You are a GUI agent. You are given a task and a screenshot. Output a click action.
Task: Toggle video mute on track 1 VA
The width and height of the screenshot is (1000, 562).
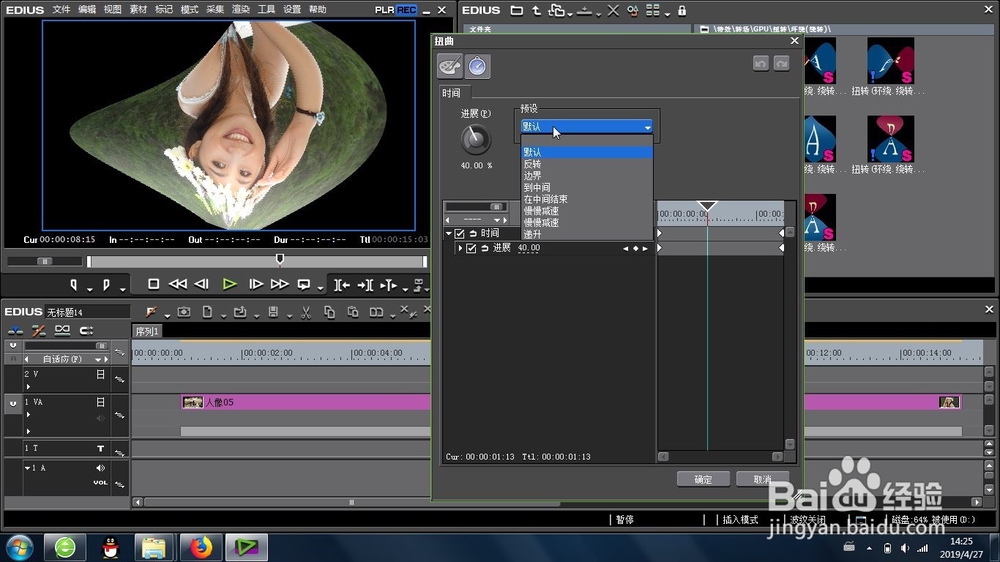pos(100,402)
